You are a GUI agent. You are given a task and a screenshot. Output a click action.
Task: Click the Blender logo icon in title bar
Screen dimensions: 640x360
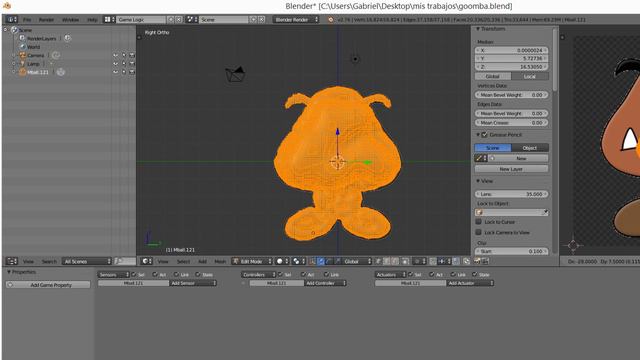pyautogui.click(x=7, y=5)
